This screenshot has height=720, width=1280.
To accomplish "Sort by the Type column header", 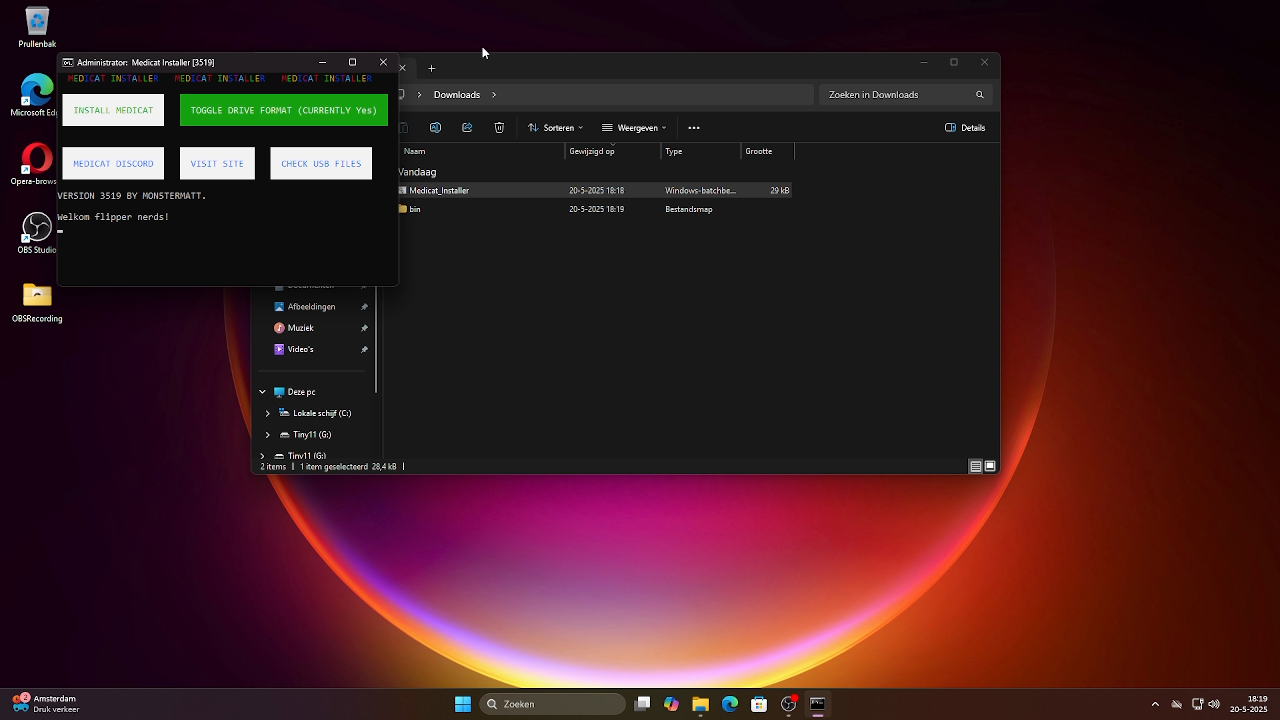I will (x=701, y=151).
